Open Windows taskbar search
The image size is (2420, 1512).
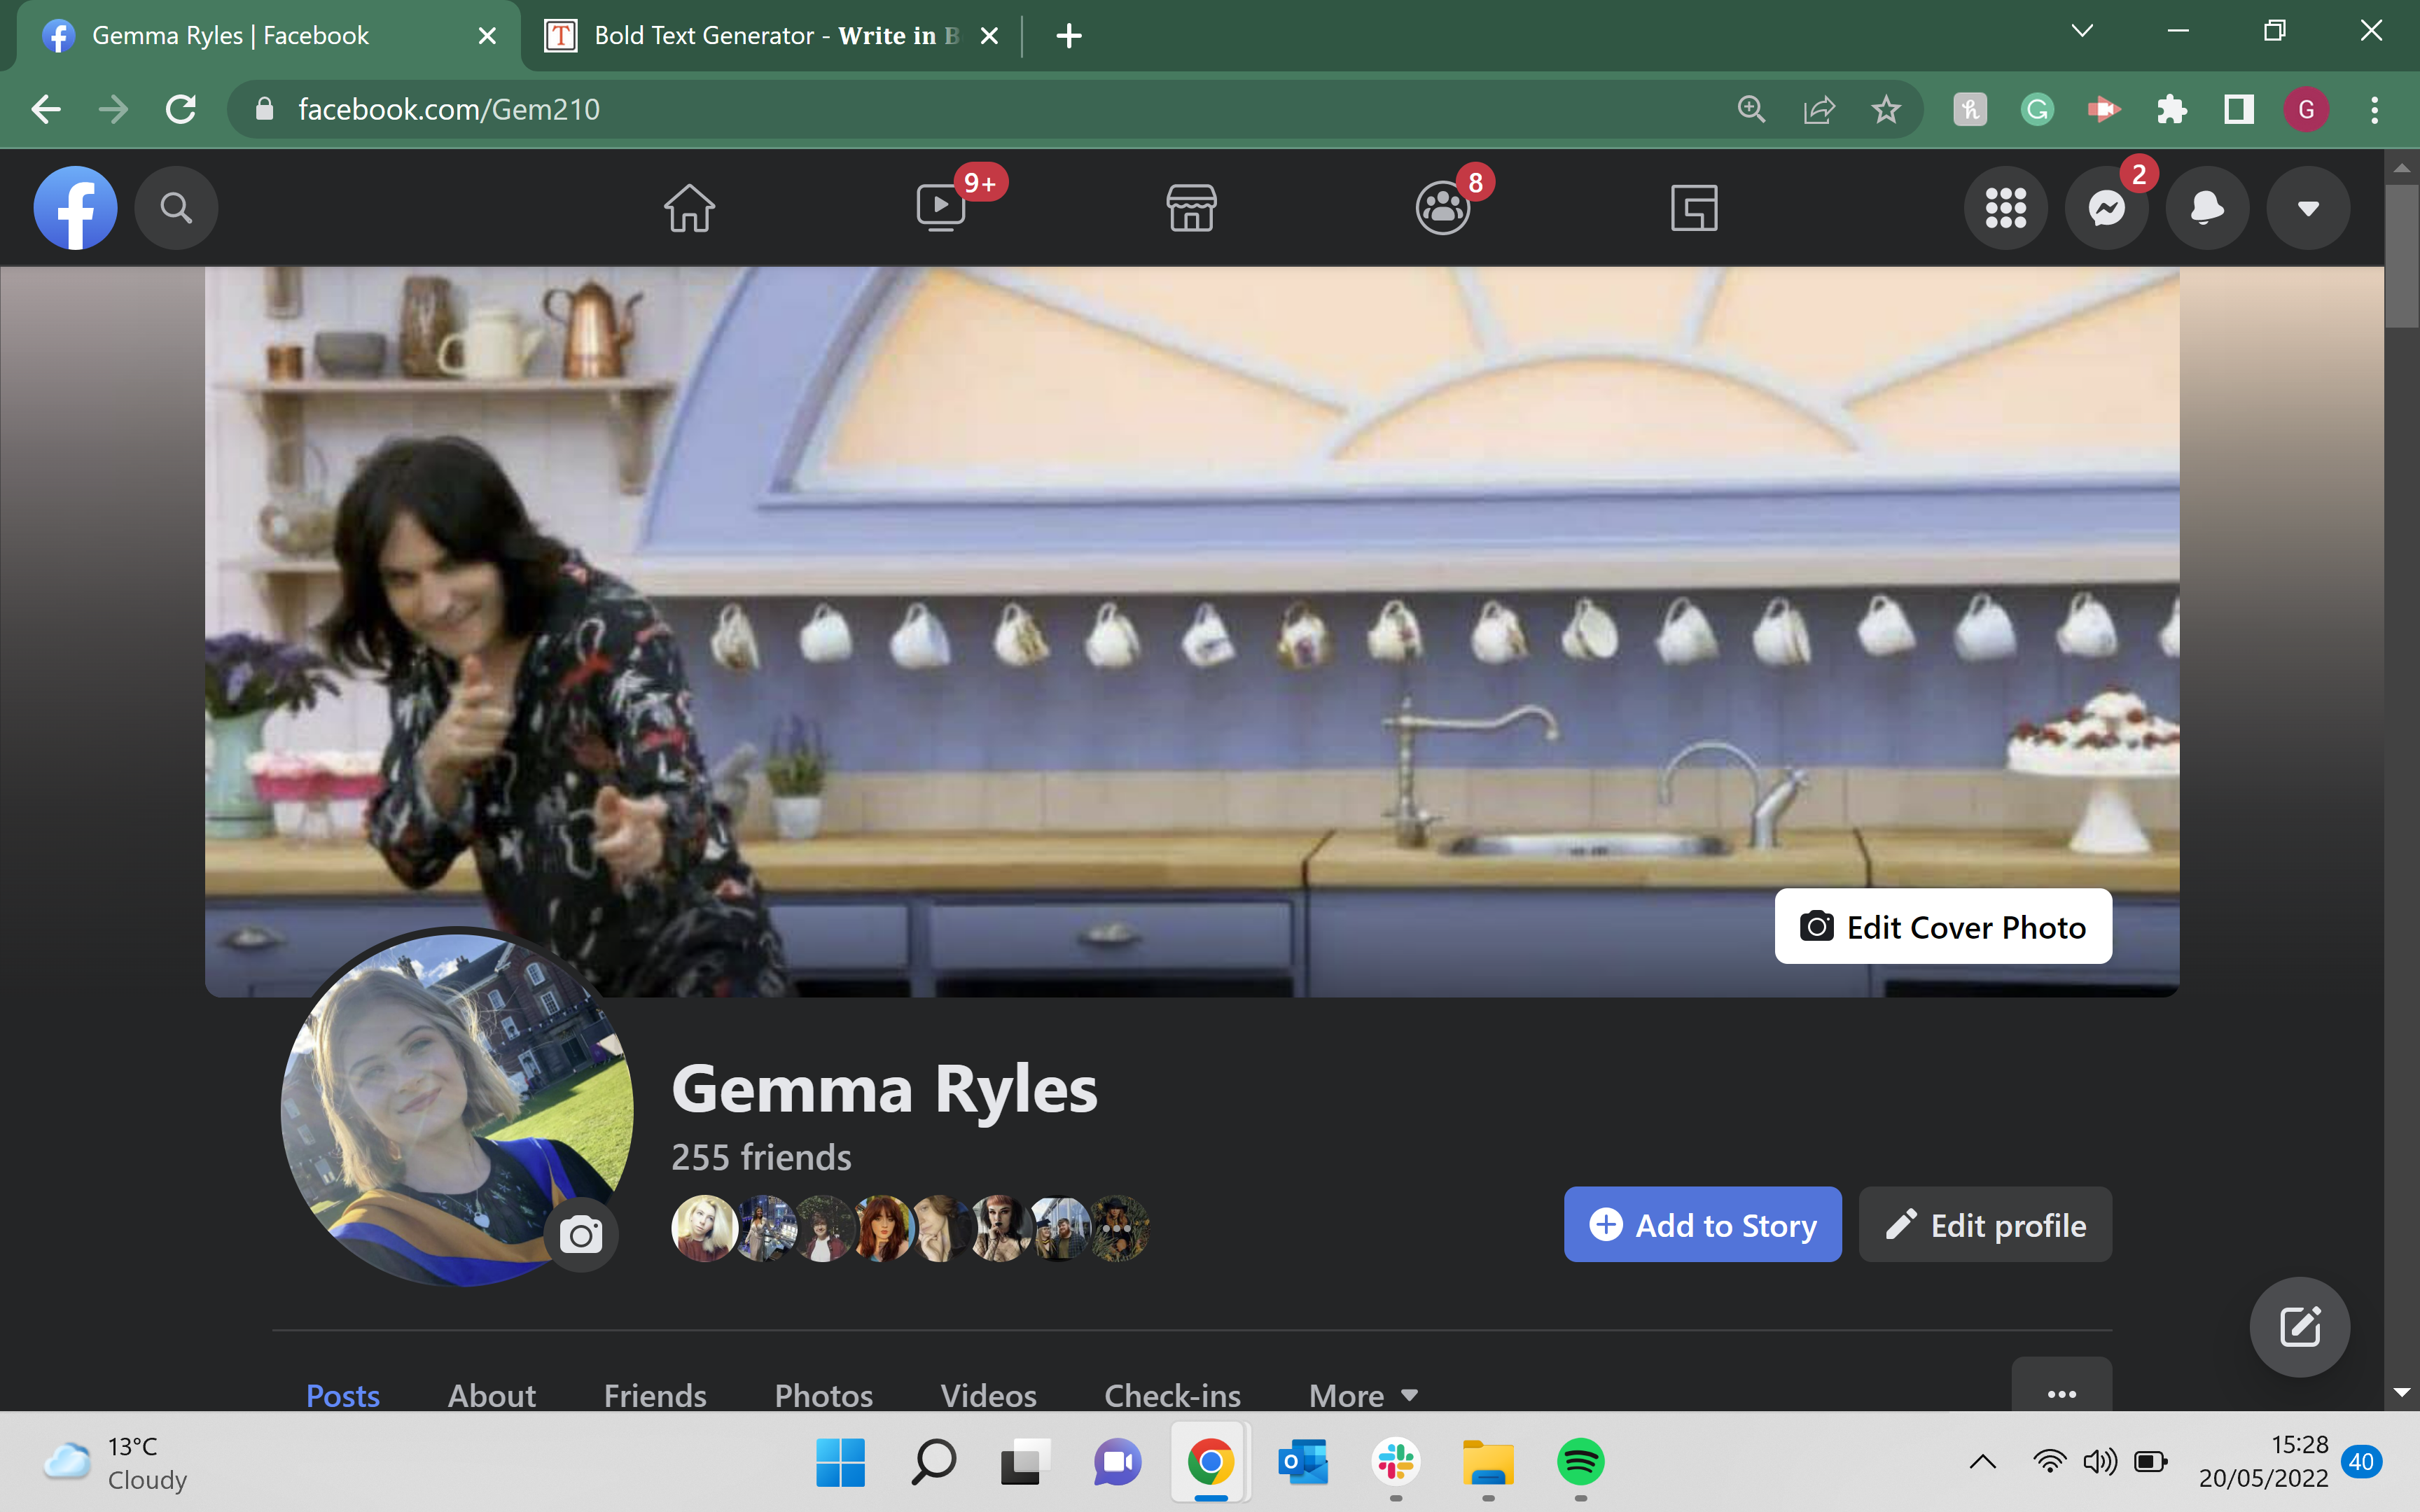933,1463
